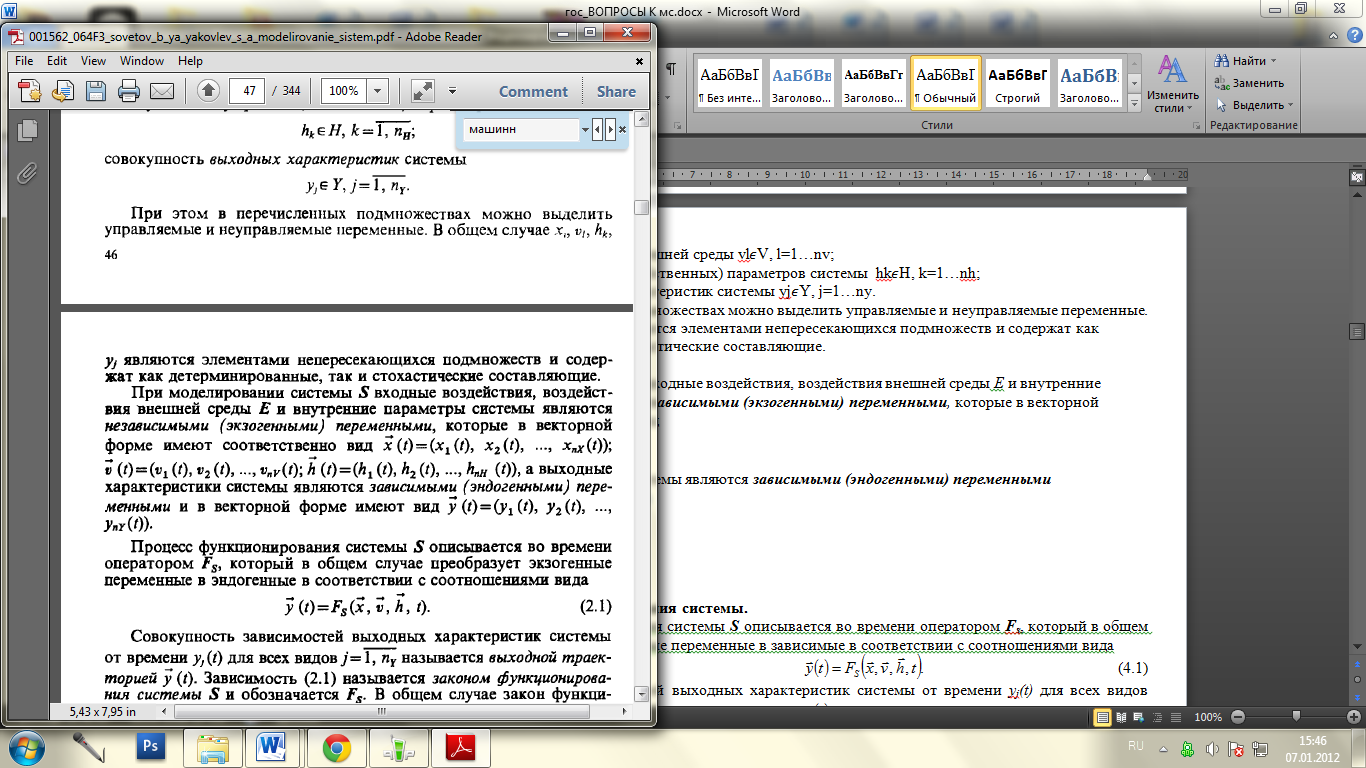Minimize the Word ribbon with the caret icon
1366x768 pixels.
click(x=1332, y=34)
